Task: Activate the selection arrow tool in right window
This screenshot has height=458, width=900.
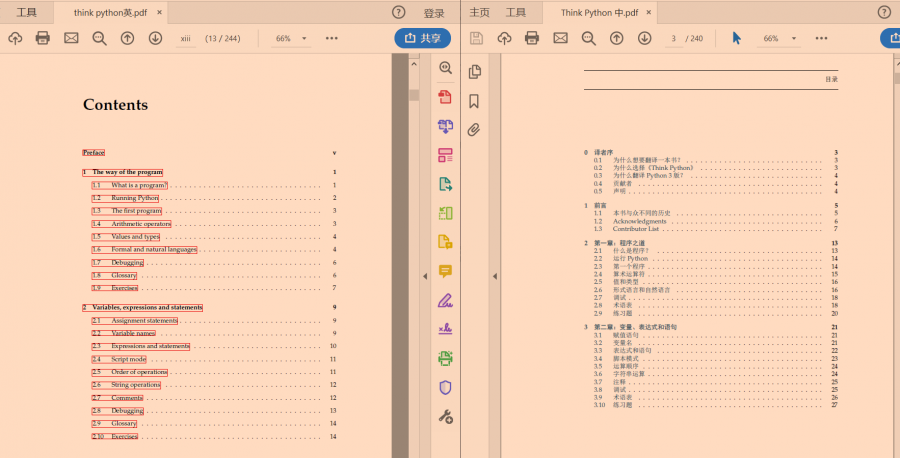Action: (737, 38)
